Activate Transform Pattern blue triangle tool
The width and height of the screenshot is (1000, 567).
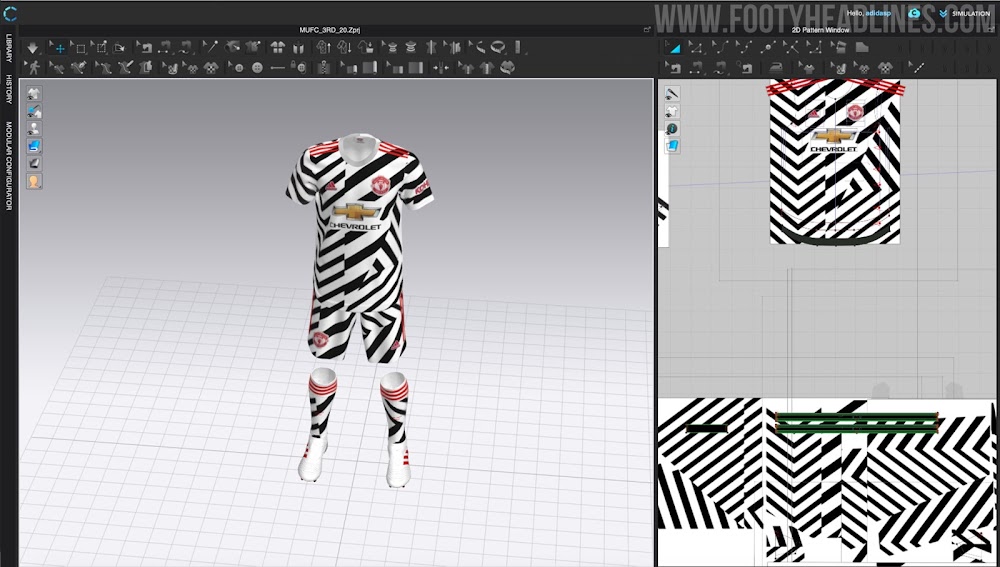675,48
